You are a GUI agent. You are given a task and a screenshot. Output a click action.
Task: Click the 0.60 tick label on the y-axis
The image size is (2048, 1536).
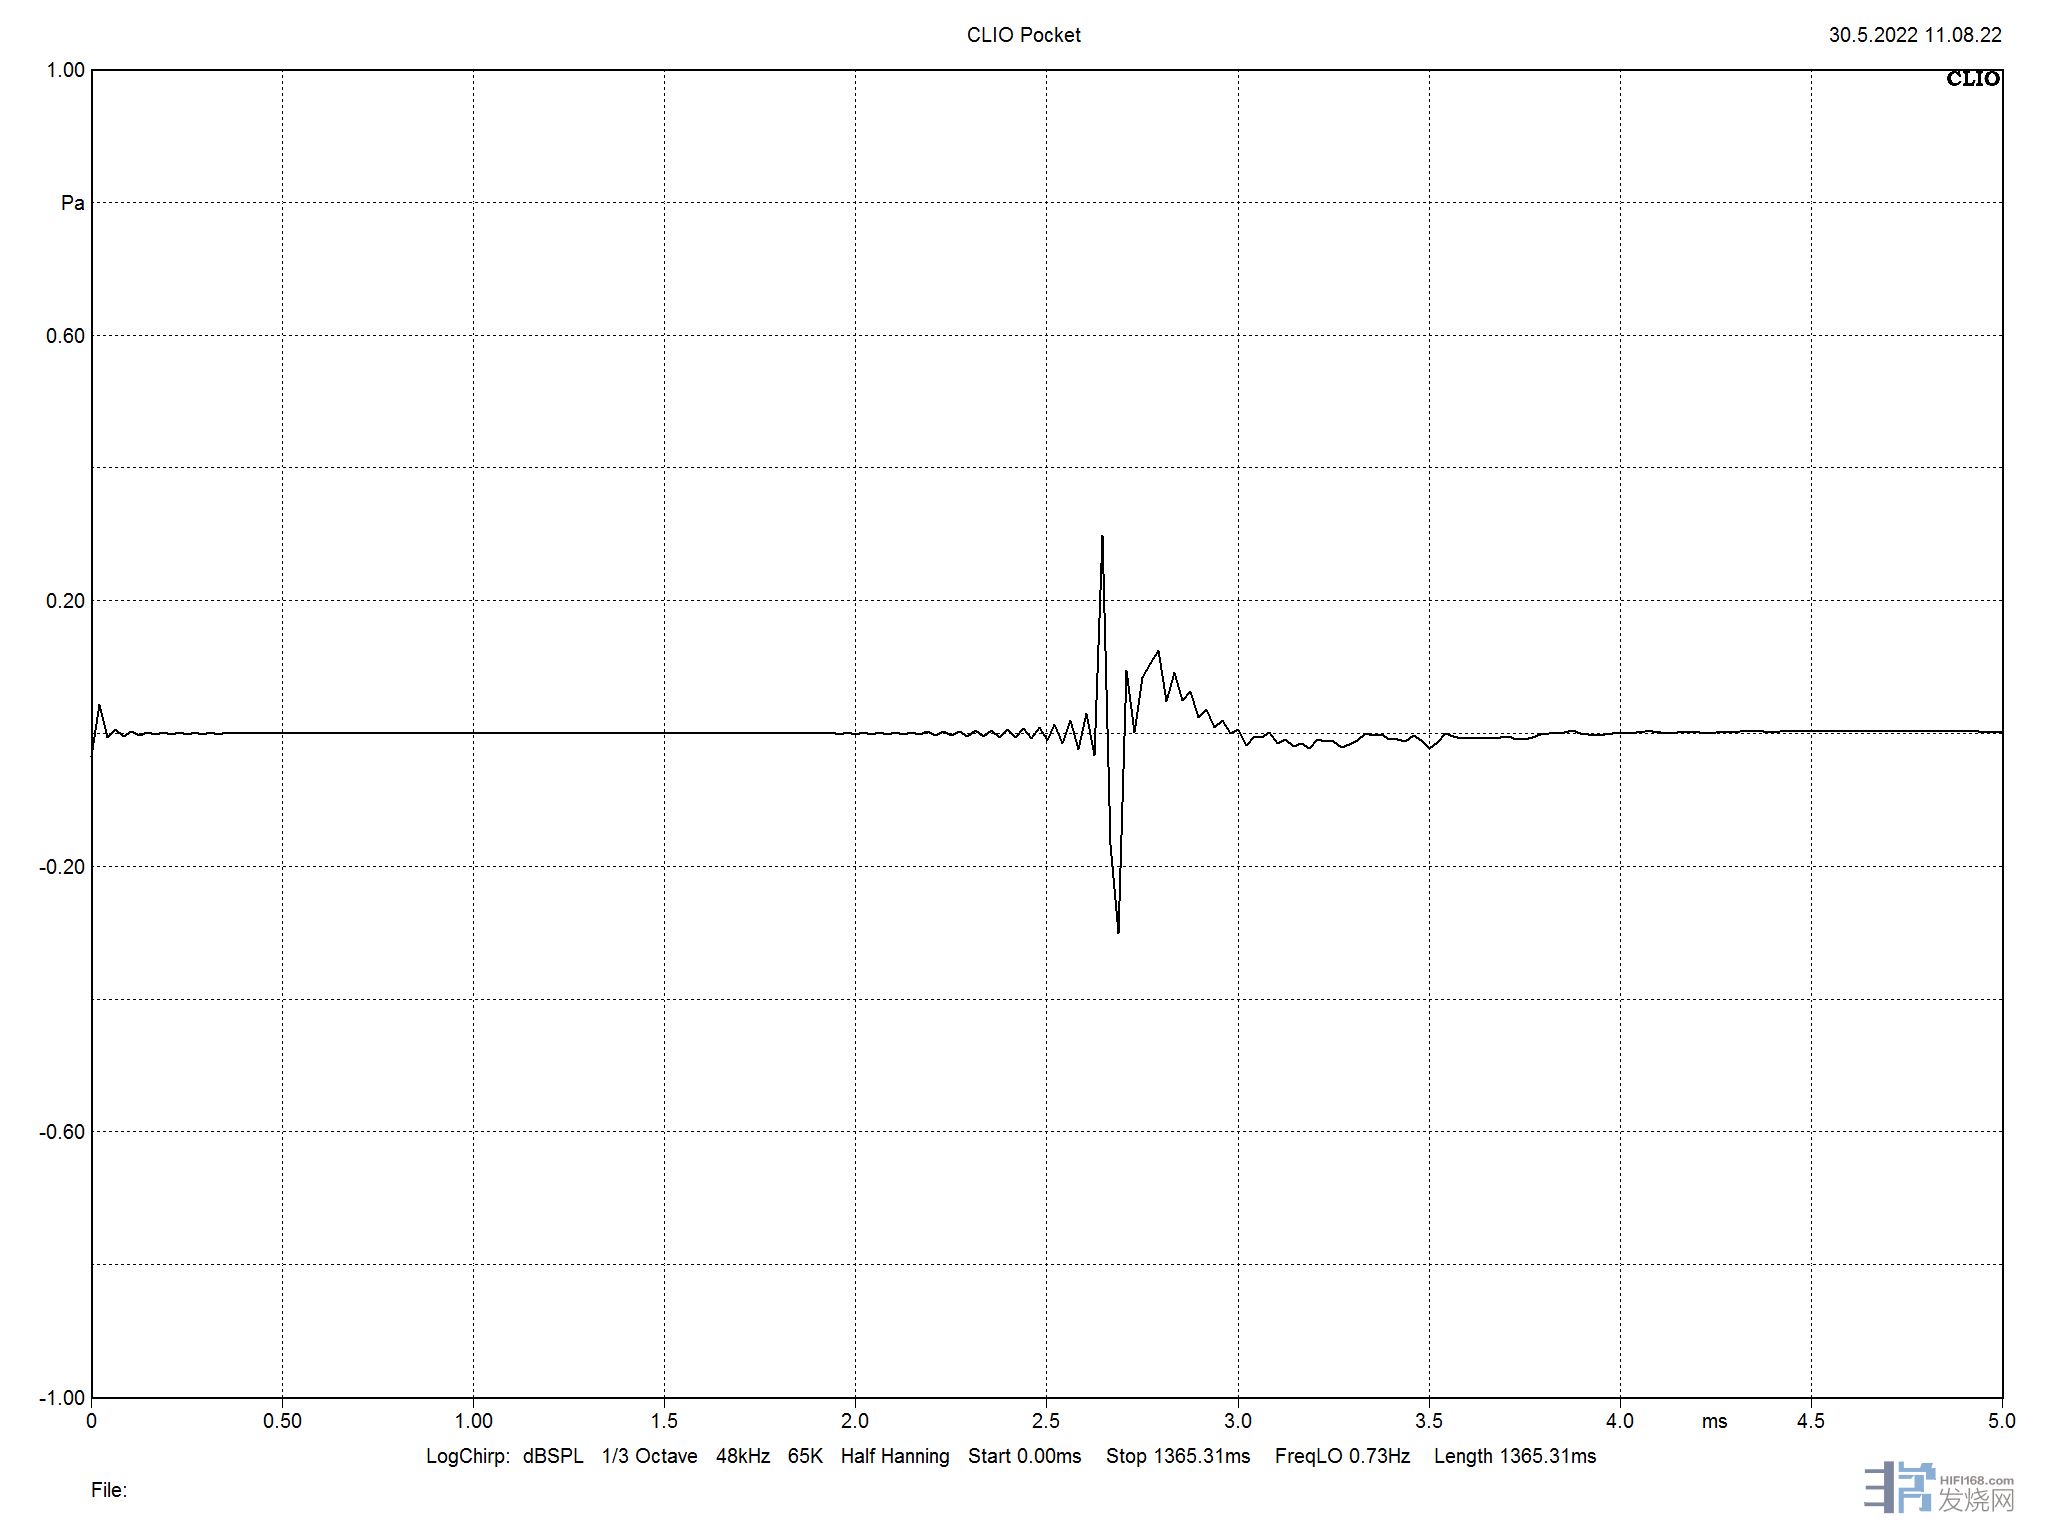[x=65, y=336]
